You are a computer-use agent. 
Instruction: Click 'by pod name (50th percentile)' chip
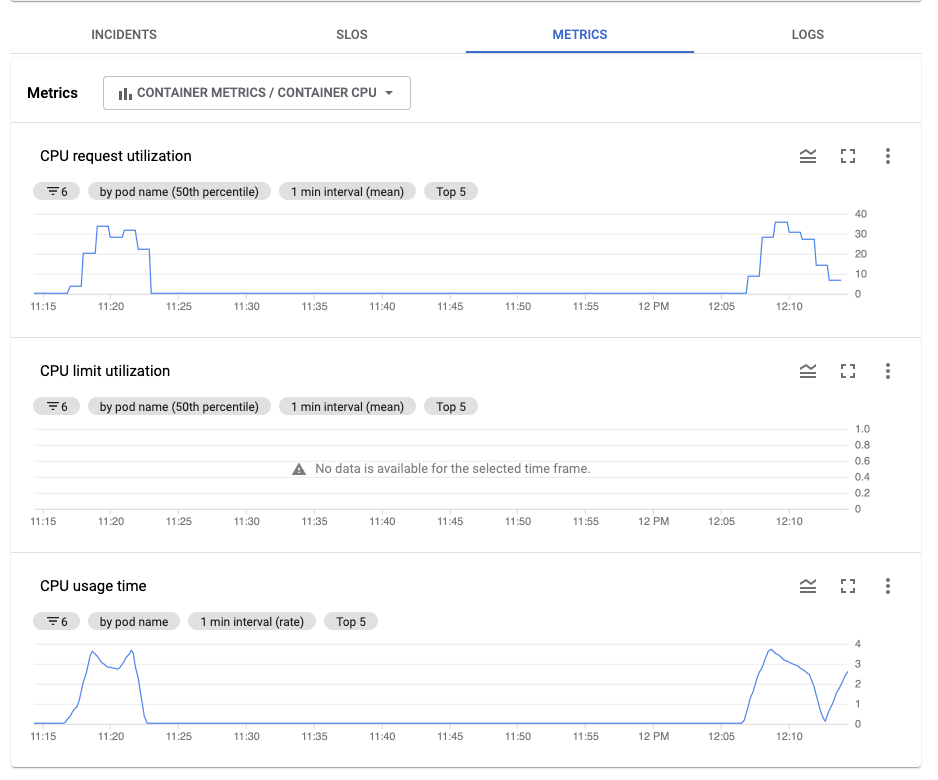pos(179,191)
